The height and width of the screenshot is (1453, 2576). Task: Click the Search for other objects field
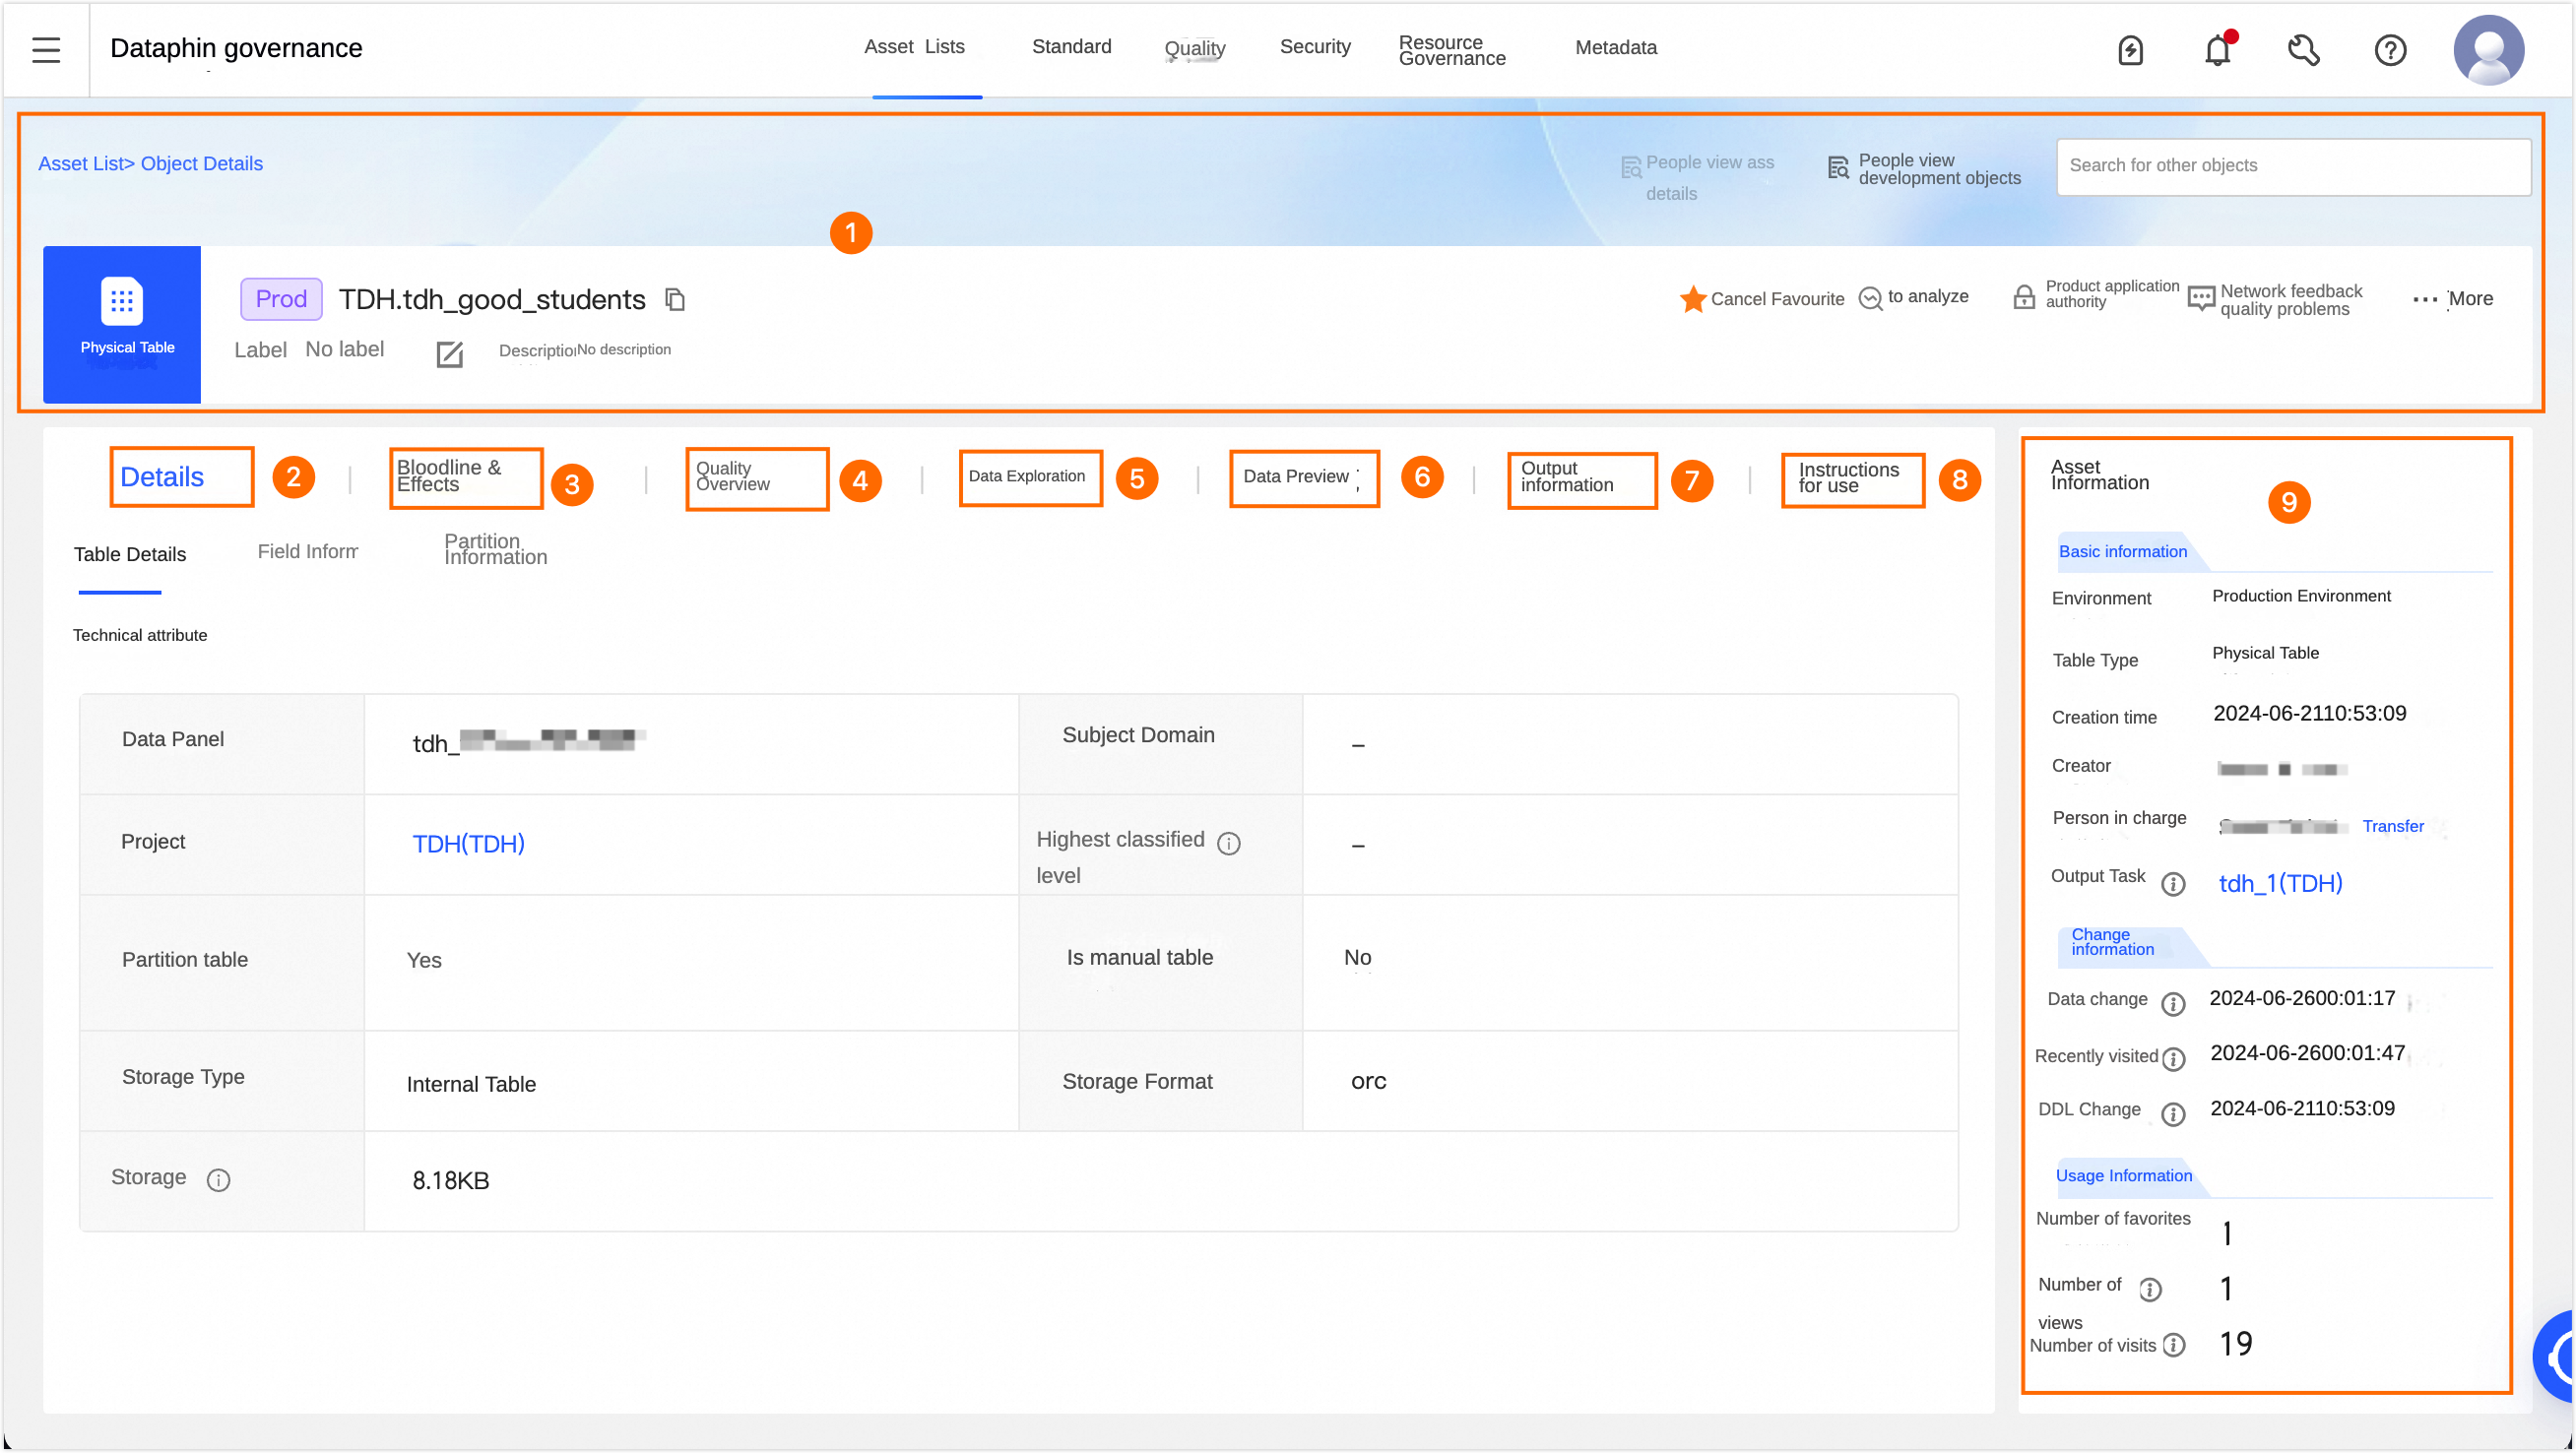tap(2292, 166)
